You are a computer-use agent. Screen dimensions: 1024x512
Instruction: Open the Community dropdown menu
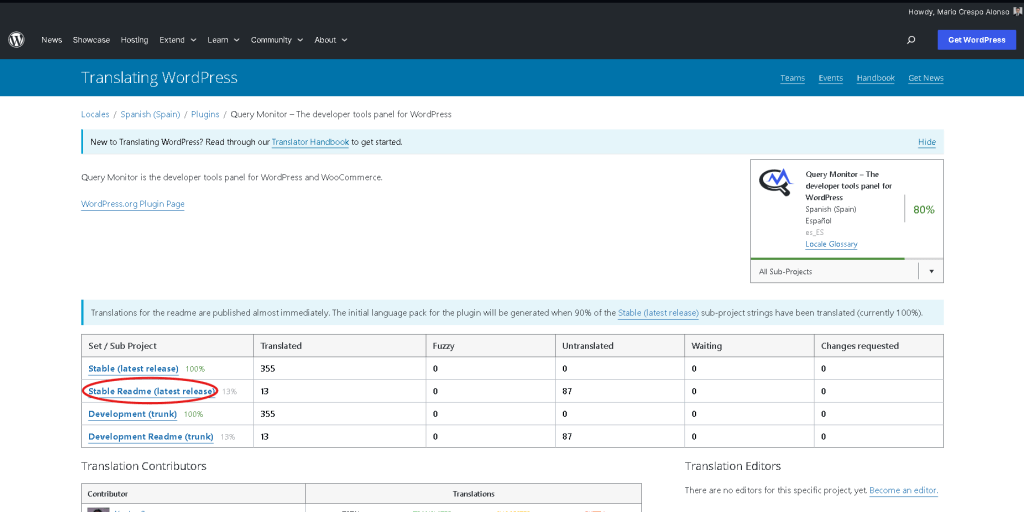276,40
